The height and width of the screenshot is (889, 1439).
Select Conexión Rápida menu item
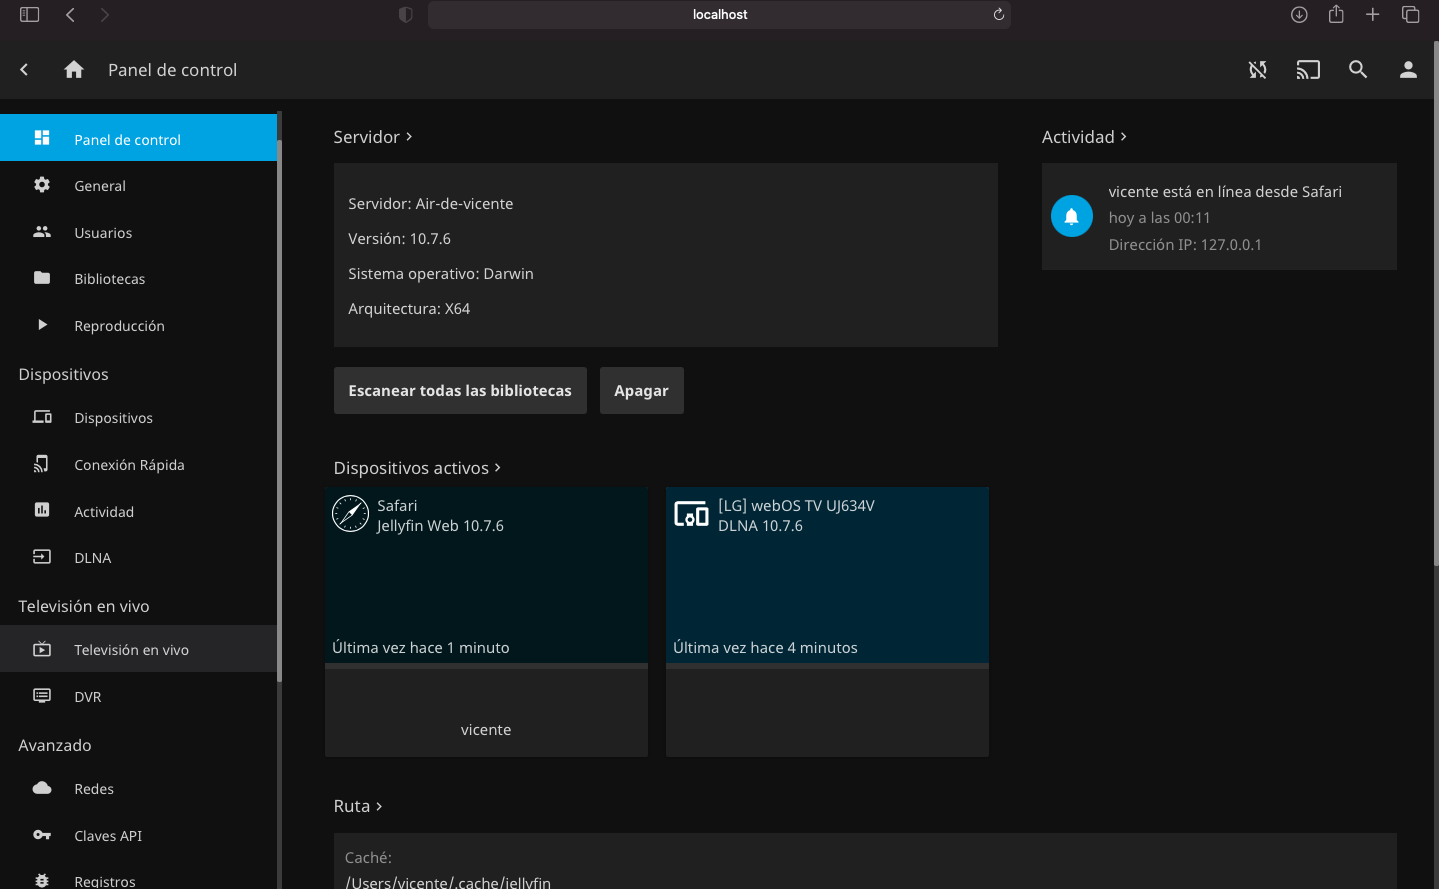click(129, 465)
